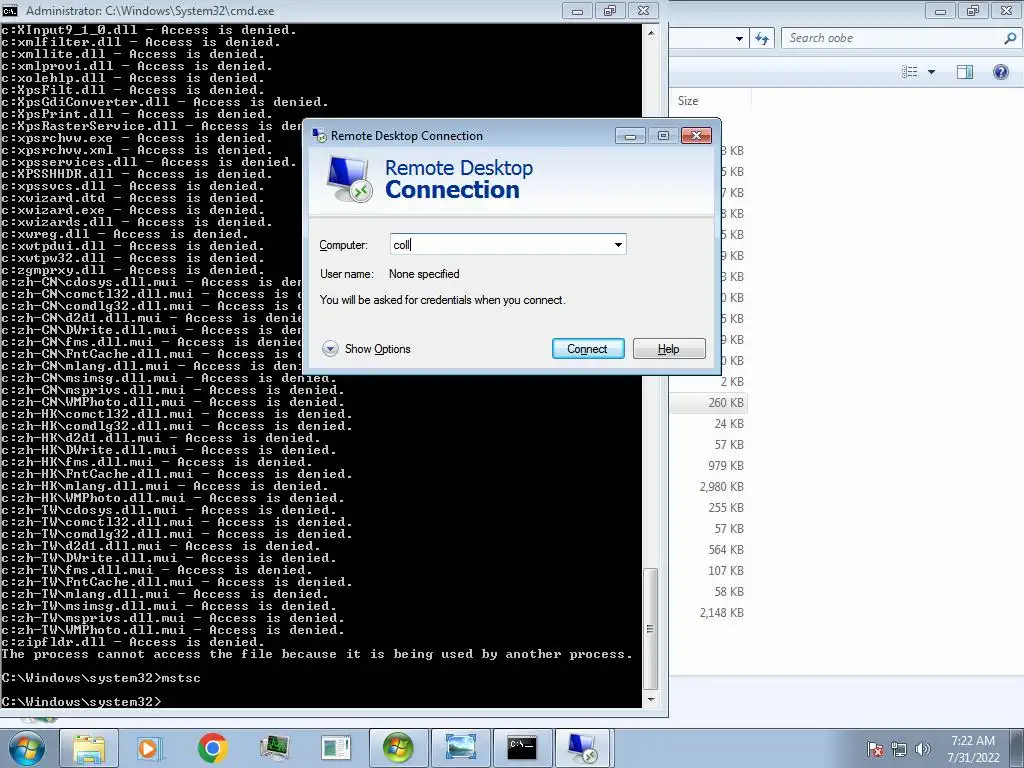1024x768 pixels.
Task: Click the 'mstsc' command line in cmd
Action: pyautogui.click(x=101, y=678)
